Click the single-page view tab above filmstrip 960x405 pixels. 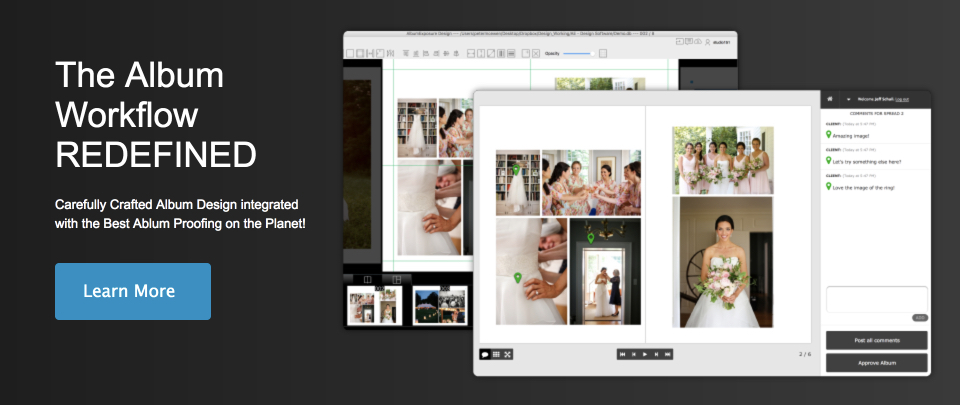[367, 279]
